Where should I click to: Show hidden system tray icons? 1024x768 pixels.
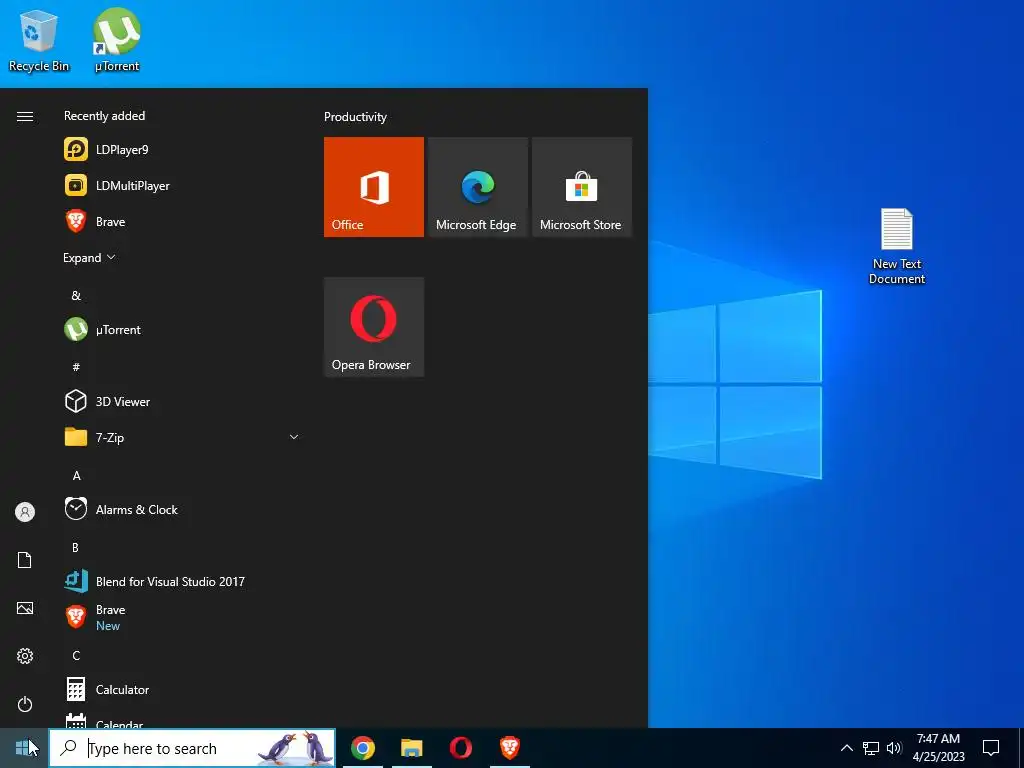pos(846,748)
